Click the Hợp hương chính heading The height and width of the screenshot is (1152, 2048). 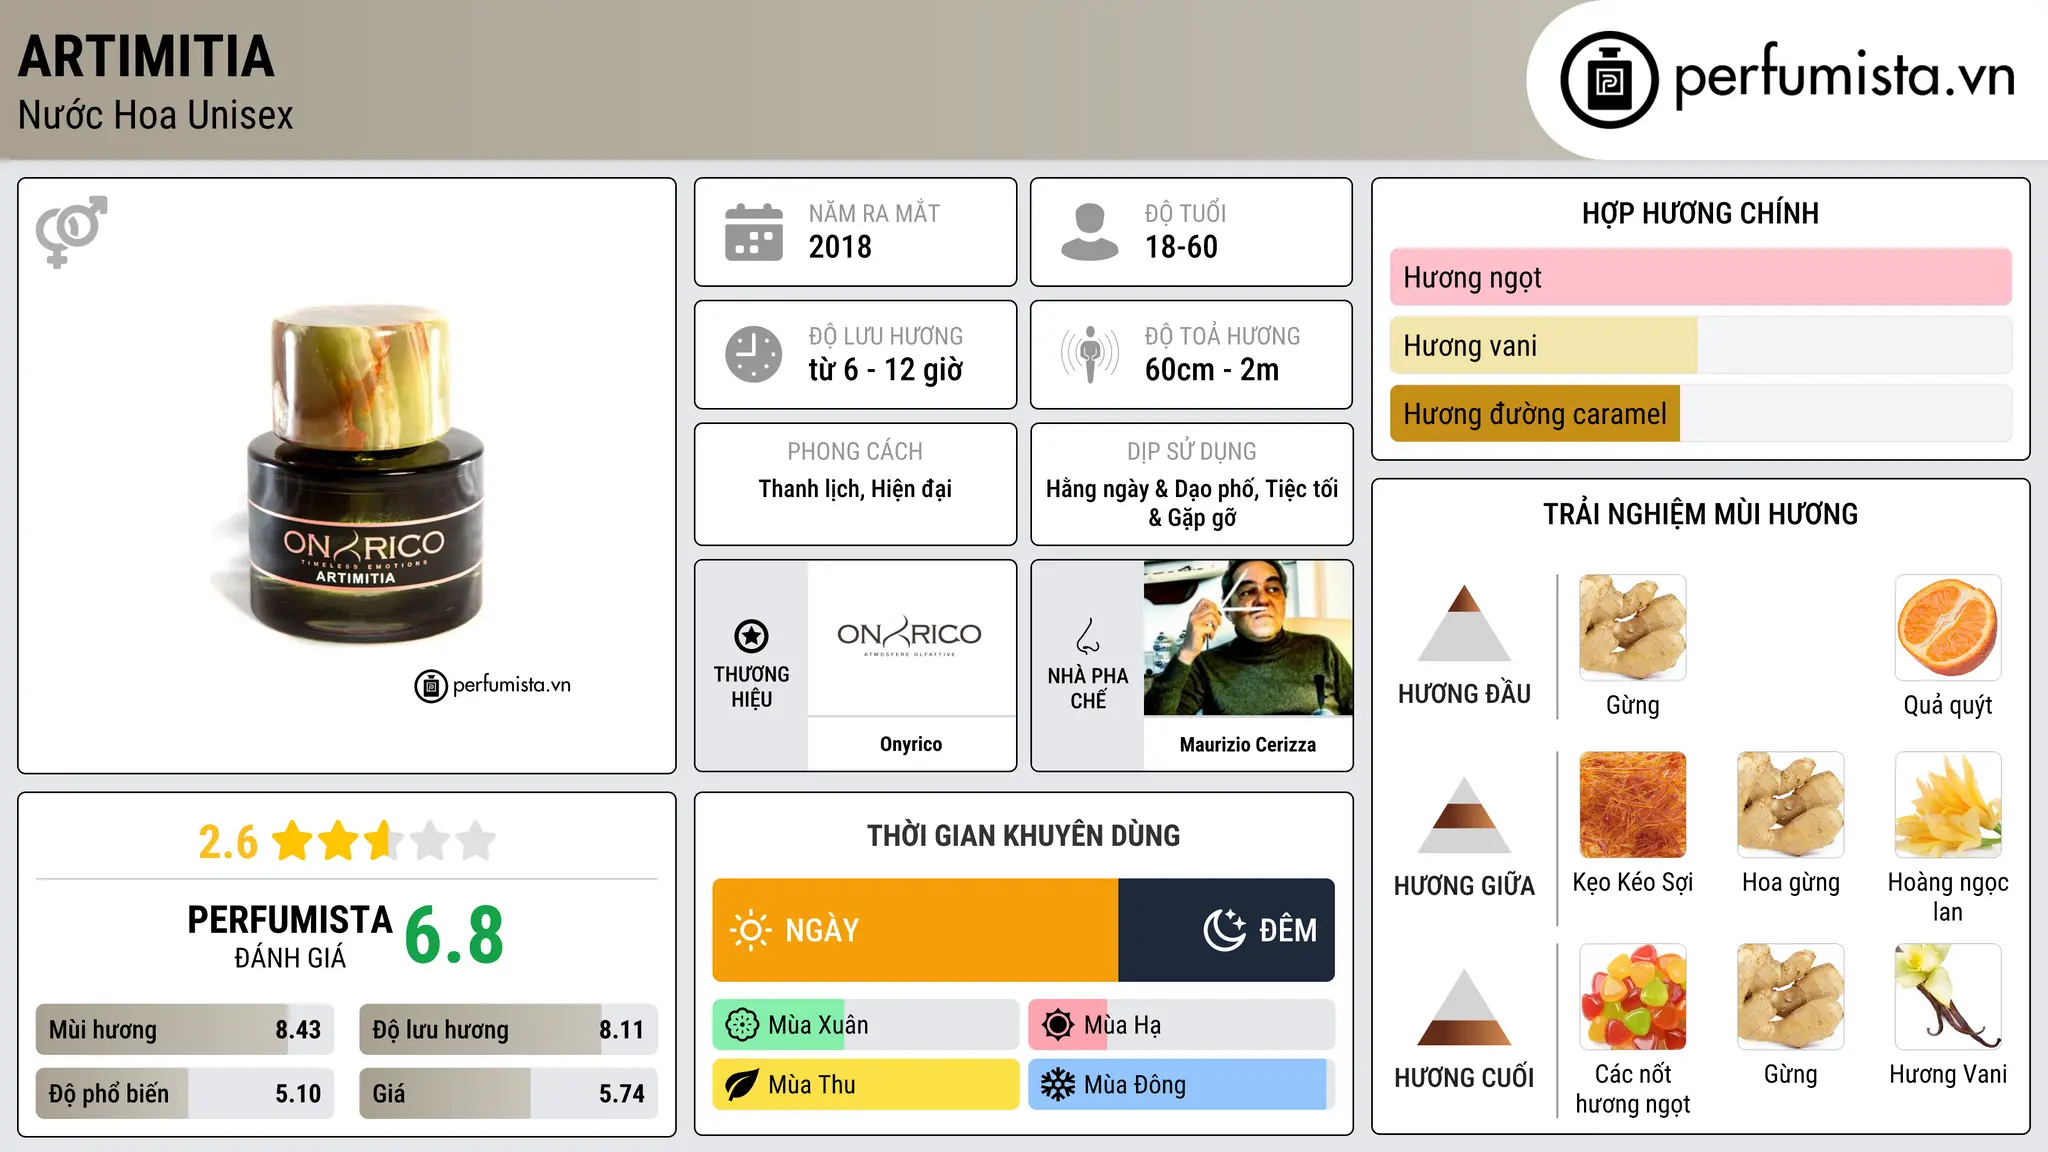(1700, 213)
